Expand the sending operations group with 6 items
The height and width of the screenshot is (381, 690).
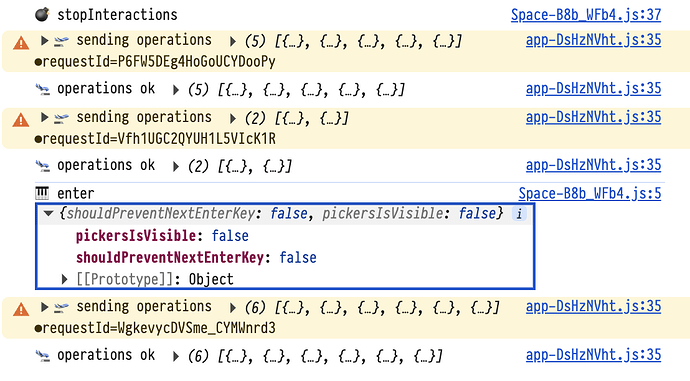pos(44,307)
